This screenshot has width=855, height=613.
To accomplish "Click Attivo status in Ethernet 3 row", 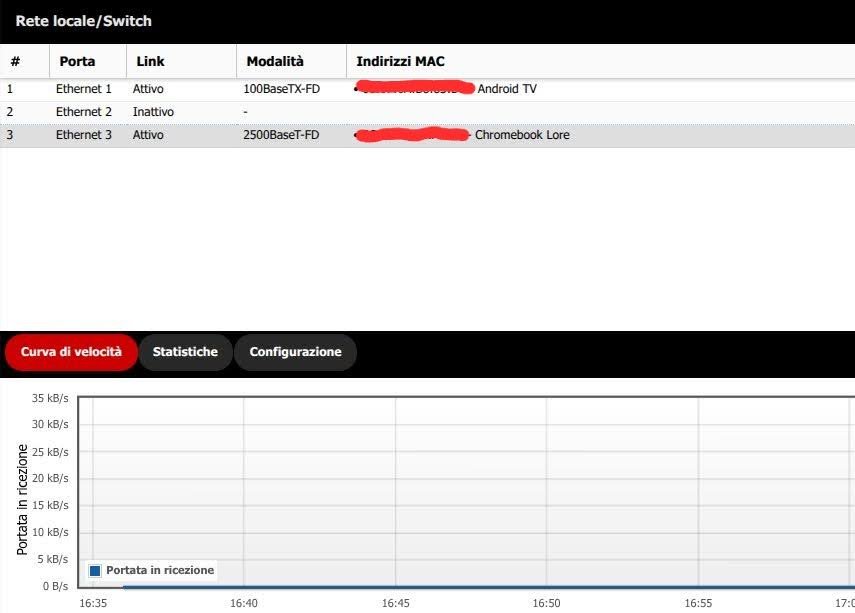I will point(148,135).
